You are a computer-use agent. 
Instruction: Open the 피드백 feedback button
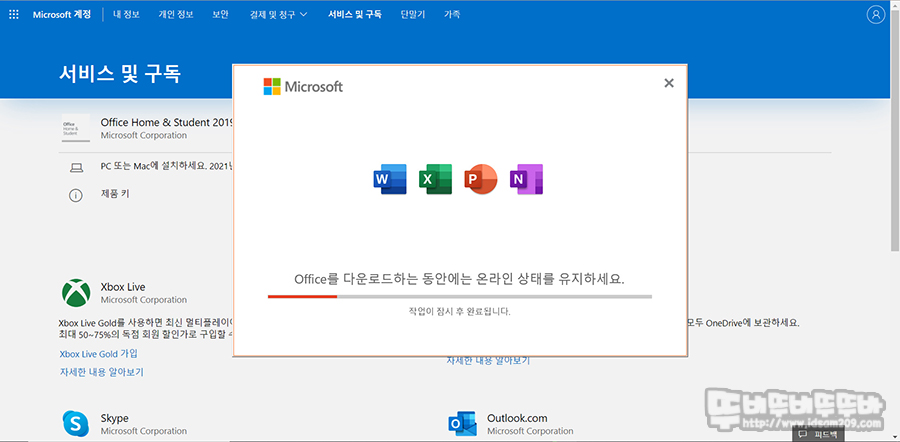click(818, 435)
